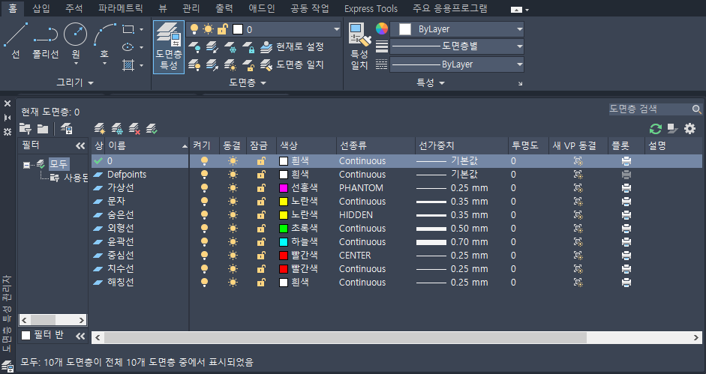Click the green color swatch of 외형선
706x374 pixels.
click(x=283, y=229)
